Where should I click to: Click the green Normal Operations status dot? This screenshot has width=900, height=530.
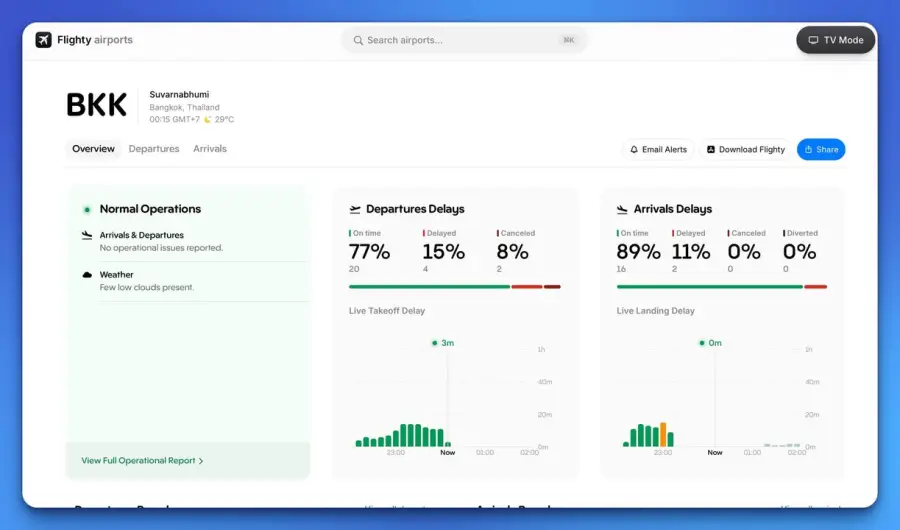pos(87,210)
